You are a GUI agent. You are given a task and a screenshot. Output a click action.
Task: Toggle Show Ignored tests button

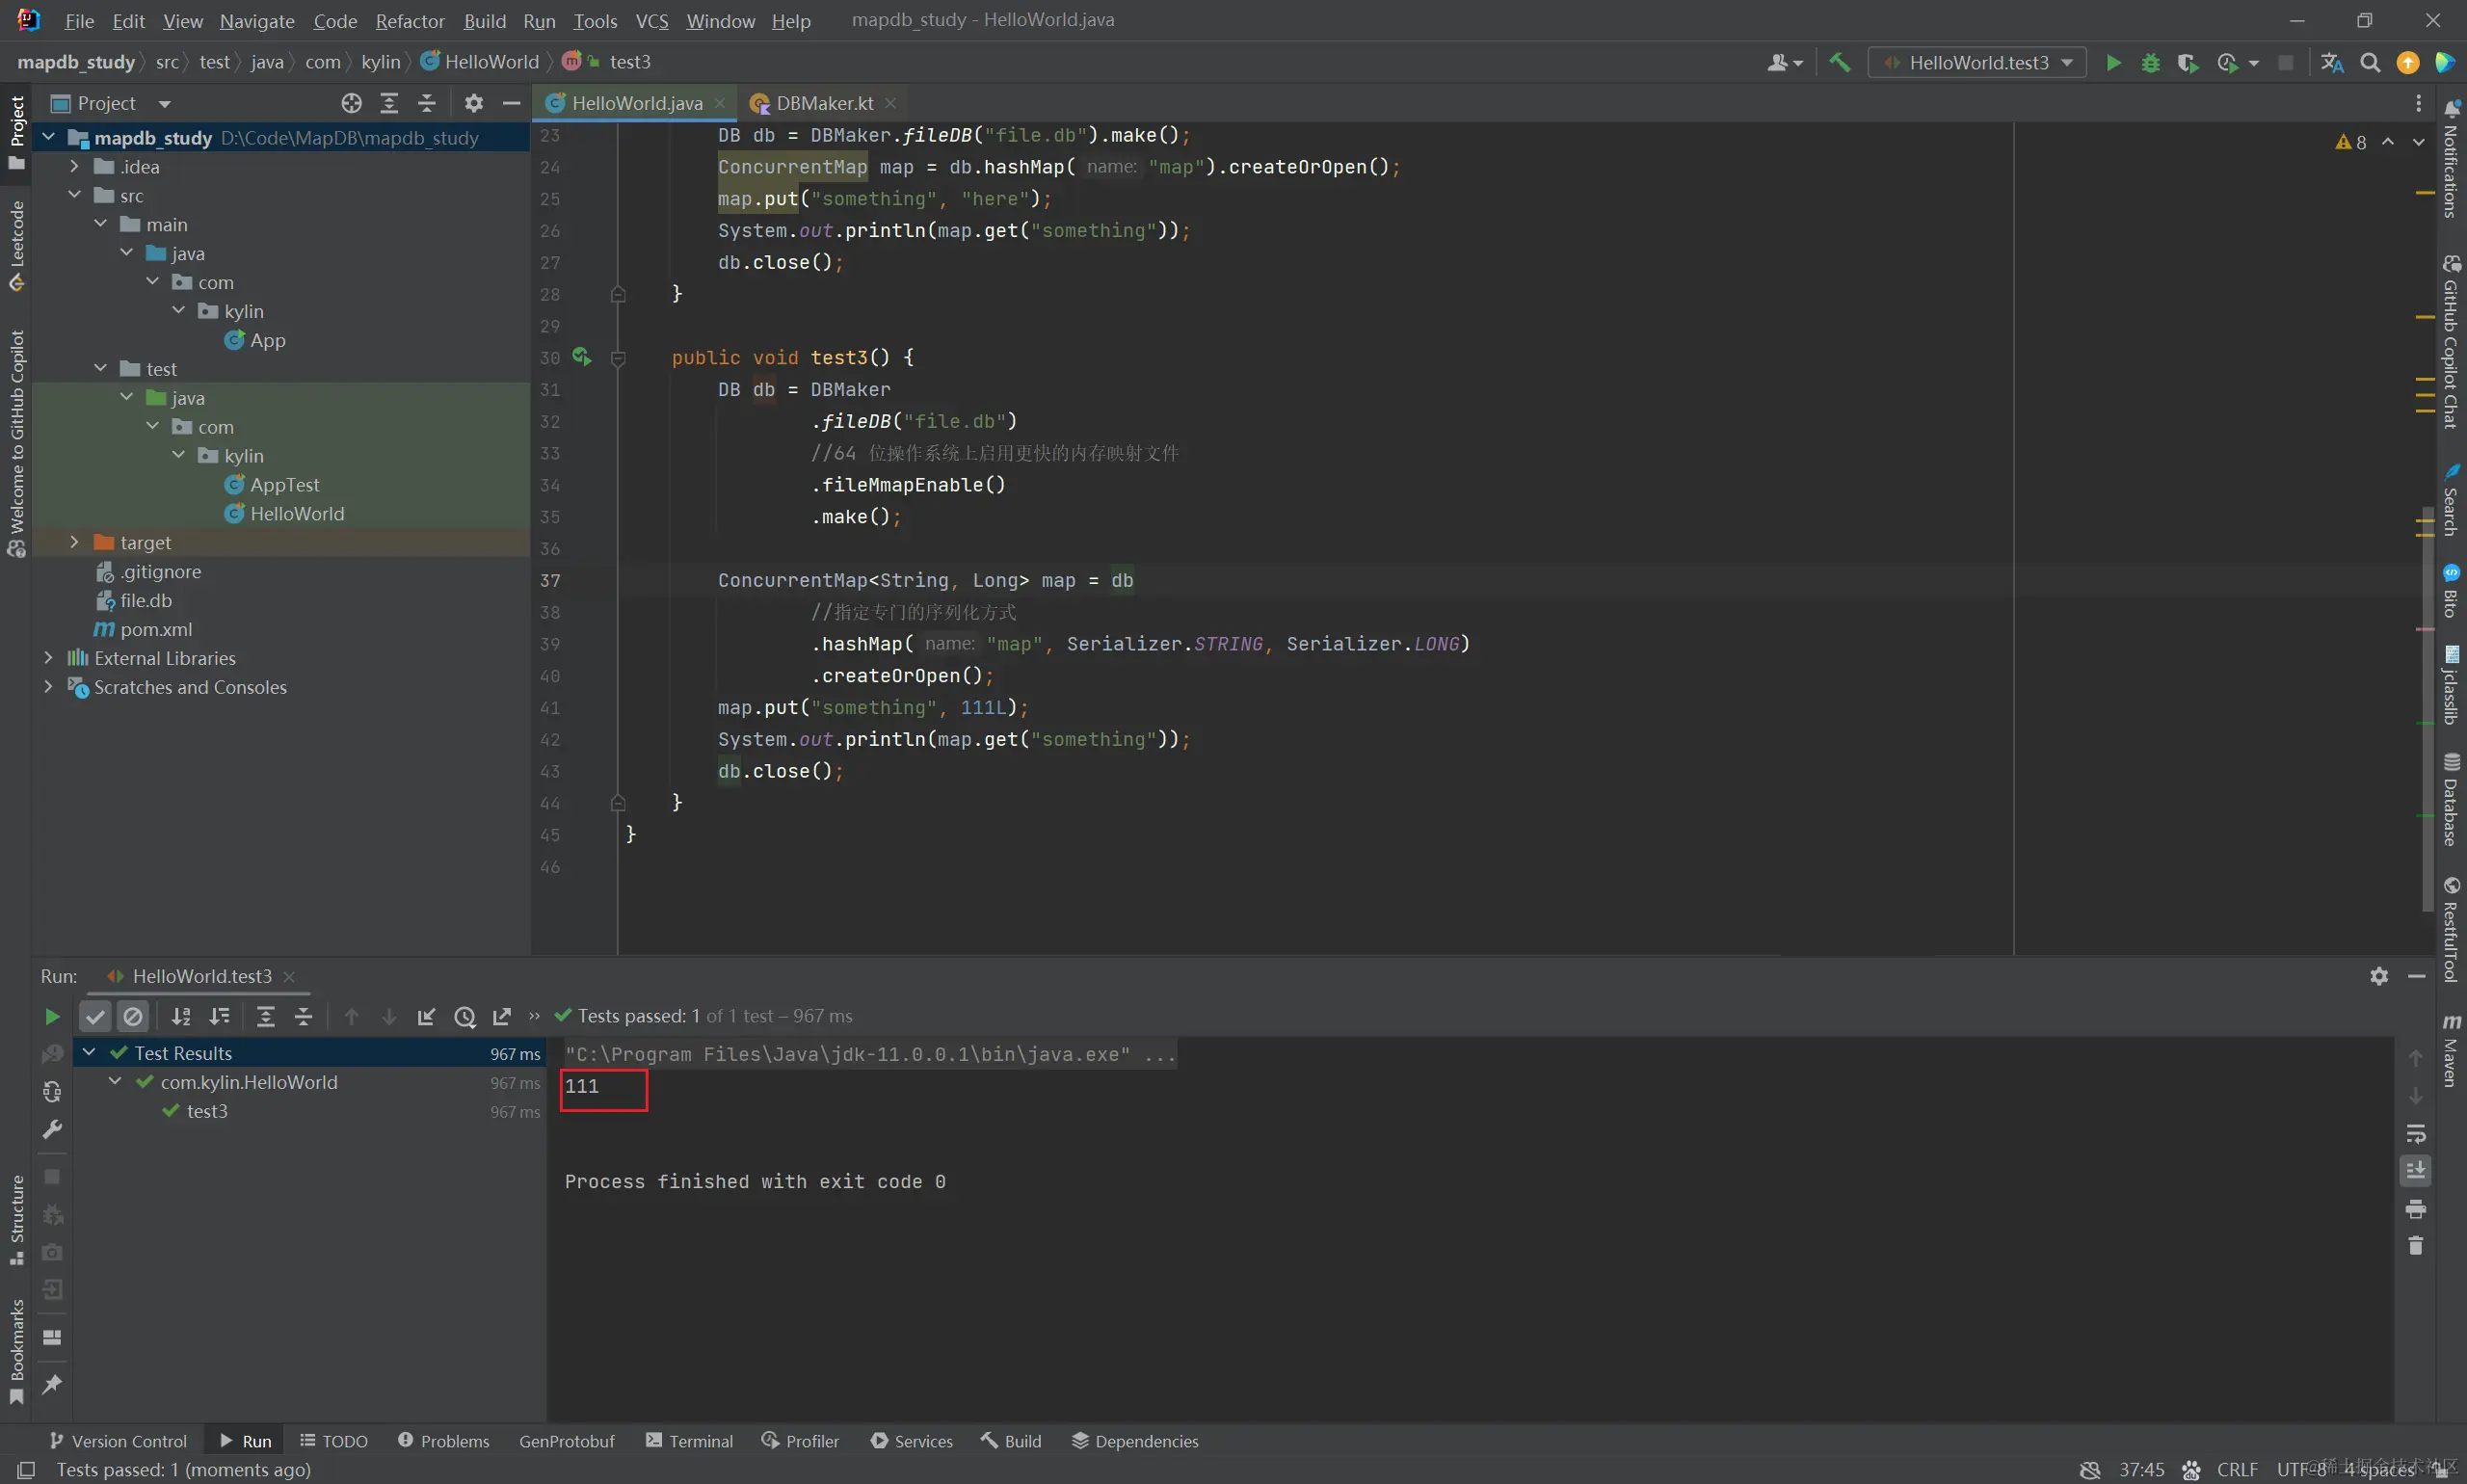(x=133, y=1017)
